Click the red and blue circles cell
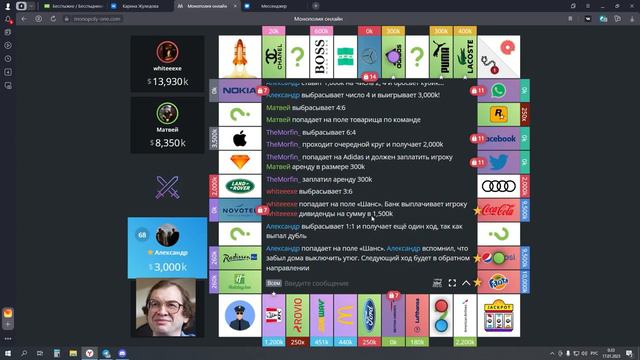 tap(441, 316)
